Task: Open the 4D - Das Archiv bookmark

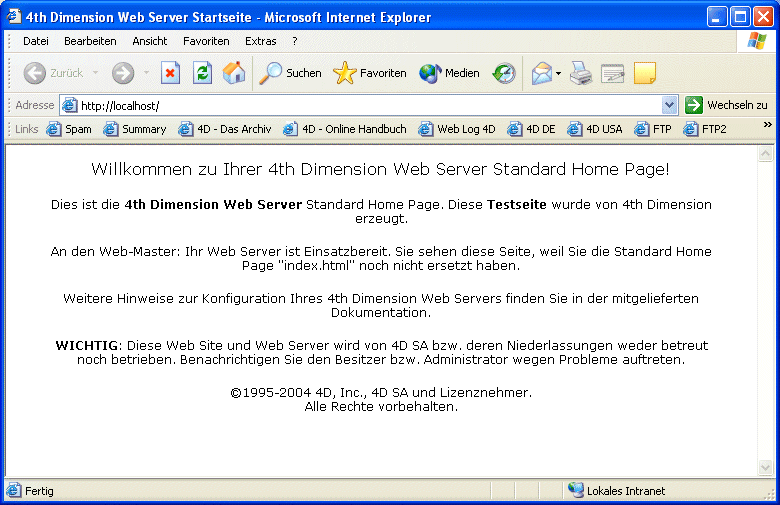Action: 225,129
